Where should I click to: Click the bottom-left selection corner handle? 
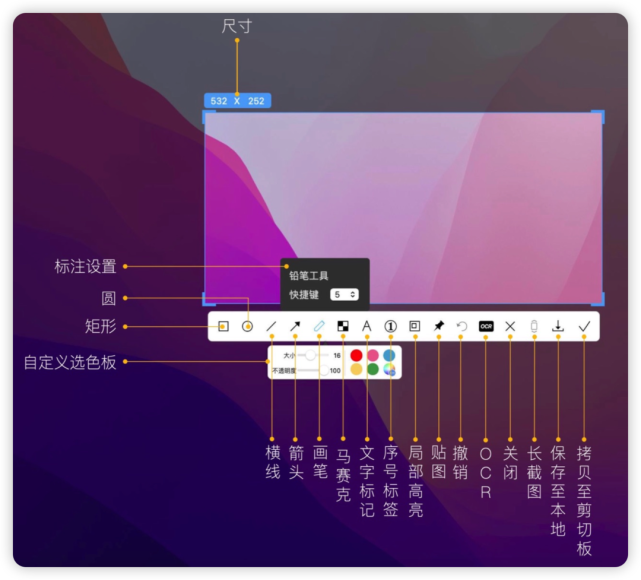click(208, 300)
